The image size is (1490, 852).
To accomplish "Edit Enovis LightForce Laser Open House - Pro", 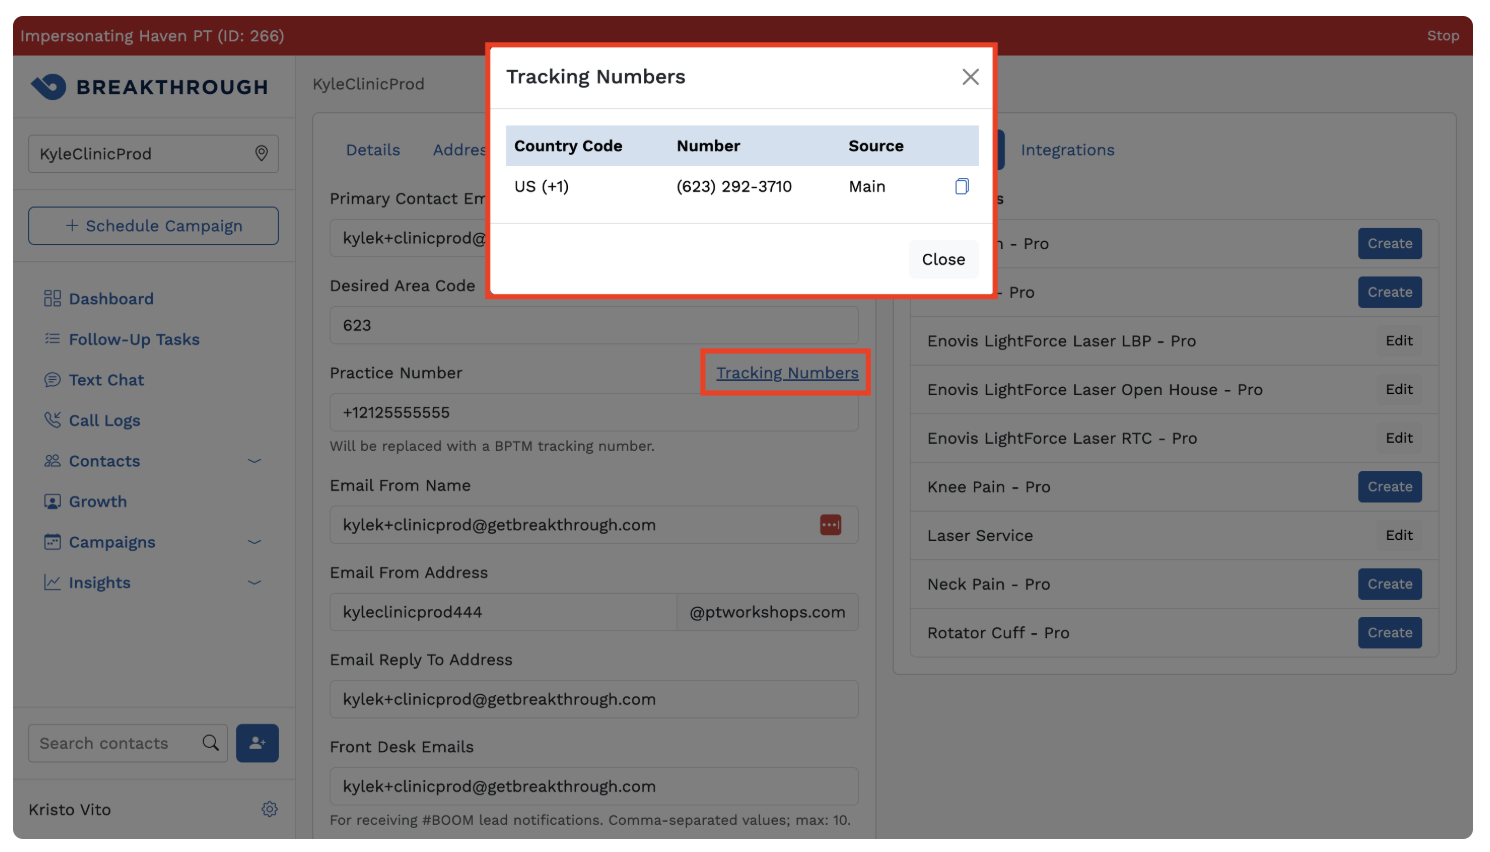I will (1399, 389).
